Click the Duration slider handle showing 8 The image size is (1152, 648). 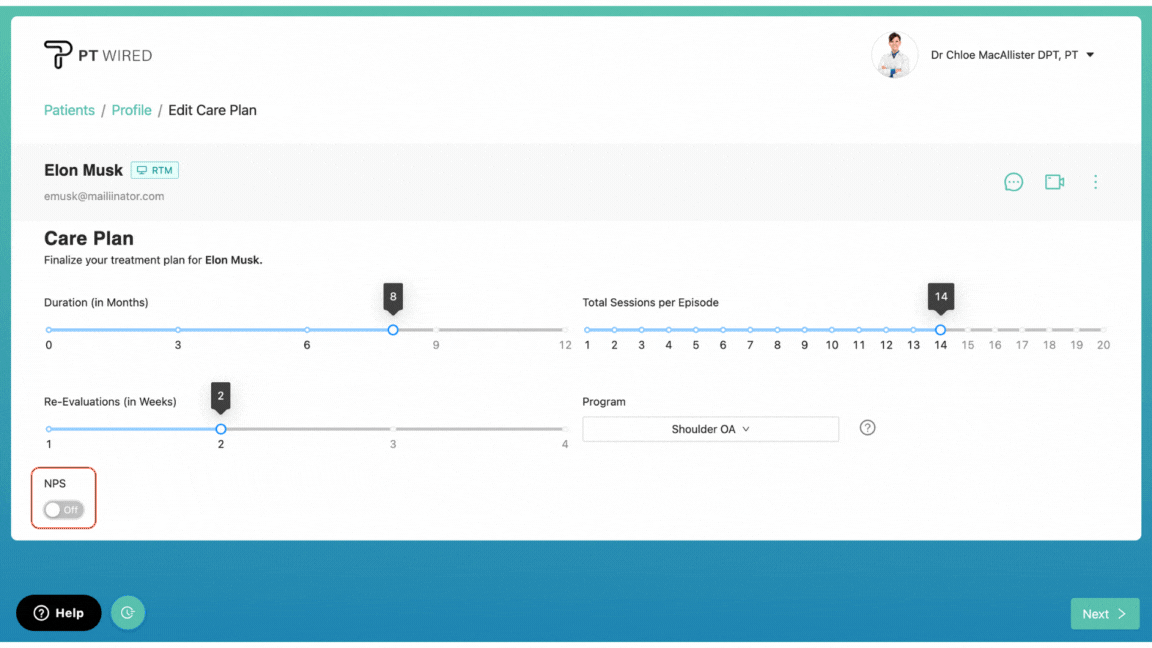point(393,329)
